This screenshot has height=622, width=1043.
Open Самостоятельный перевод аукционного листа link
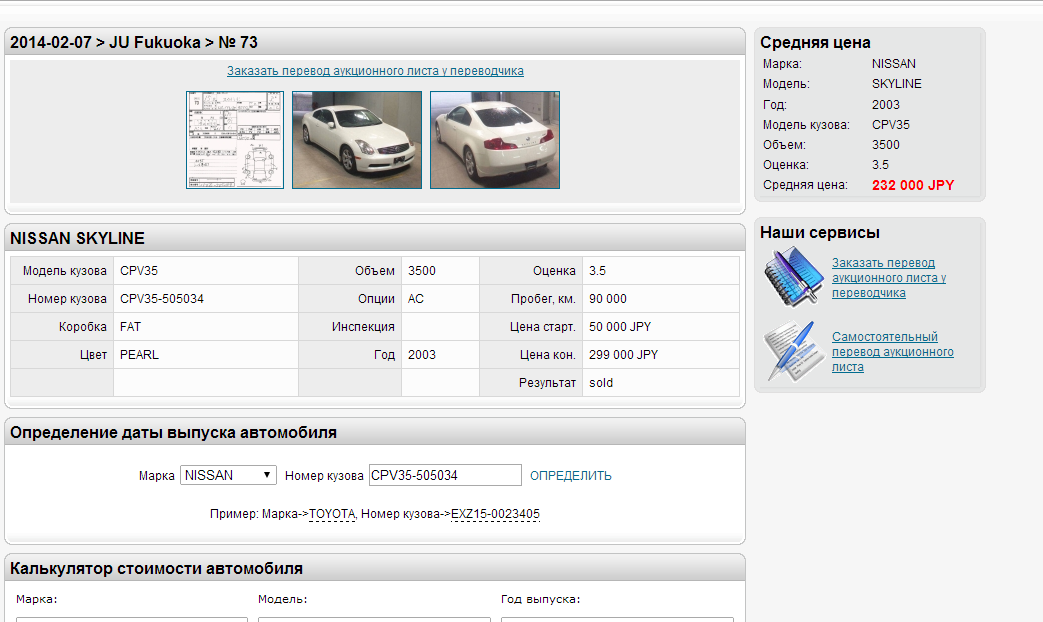click(x=893, y=351)
